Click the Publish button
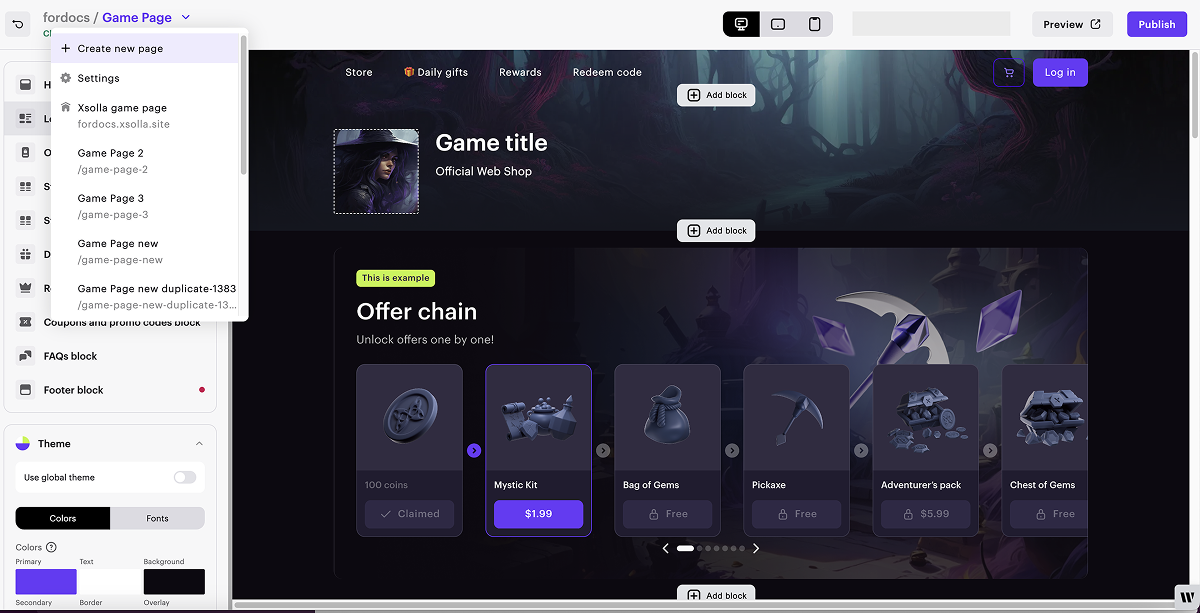Screen dimensions: 1200x613 click(1157, 24)
